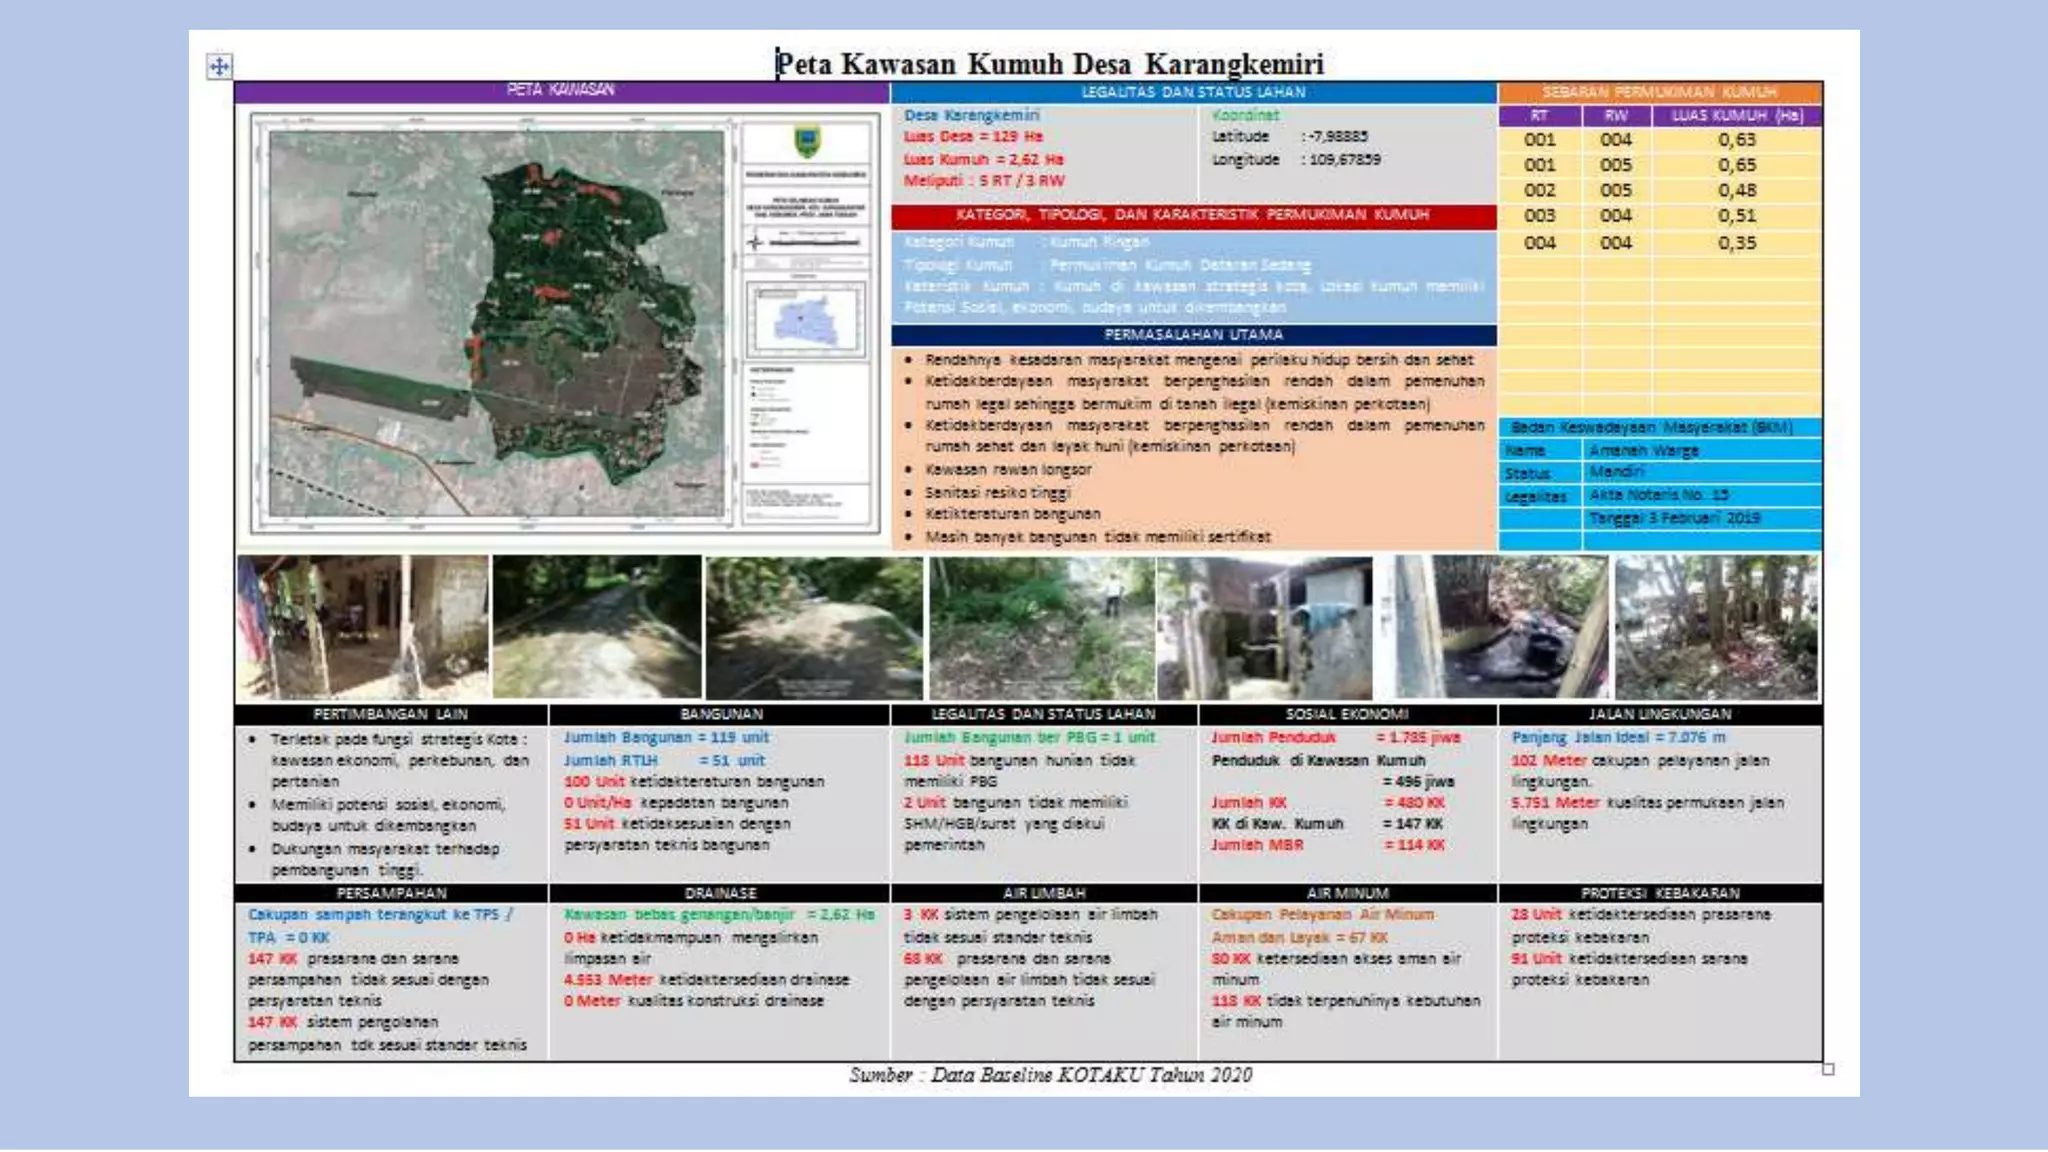Viewport: 2048px width, 1152px height.
Task: Click the purple PETA KAWASAN header
Action: 561,90
